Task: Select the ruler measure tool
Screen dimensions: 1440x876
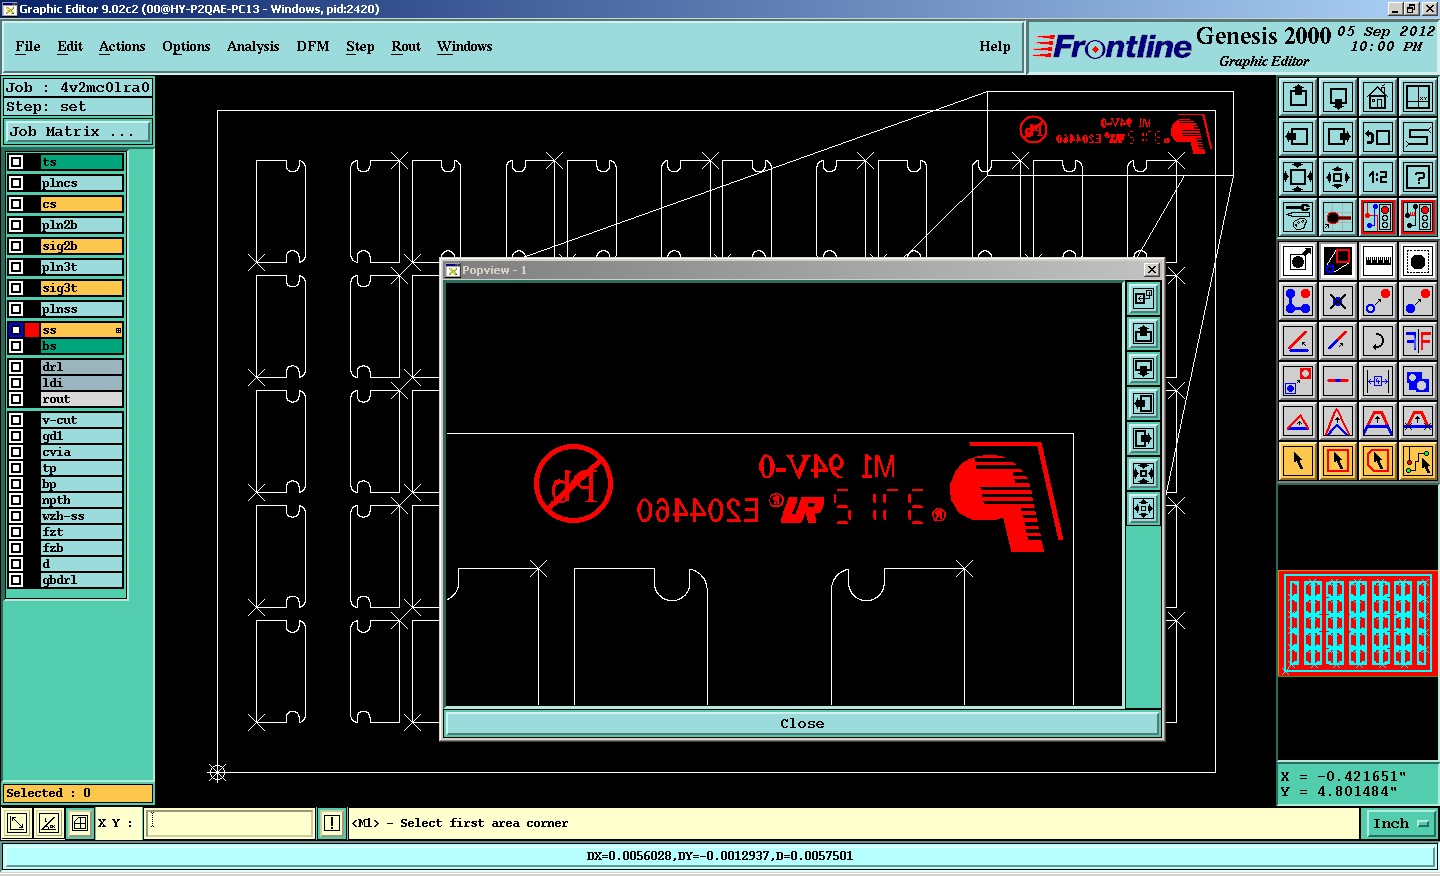Action: [x=1378, y=262]
